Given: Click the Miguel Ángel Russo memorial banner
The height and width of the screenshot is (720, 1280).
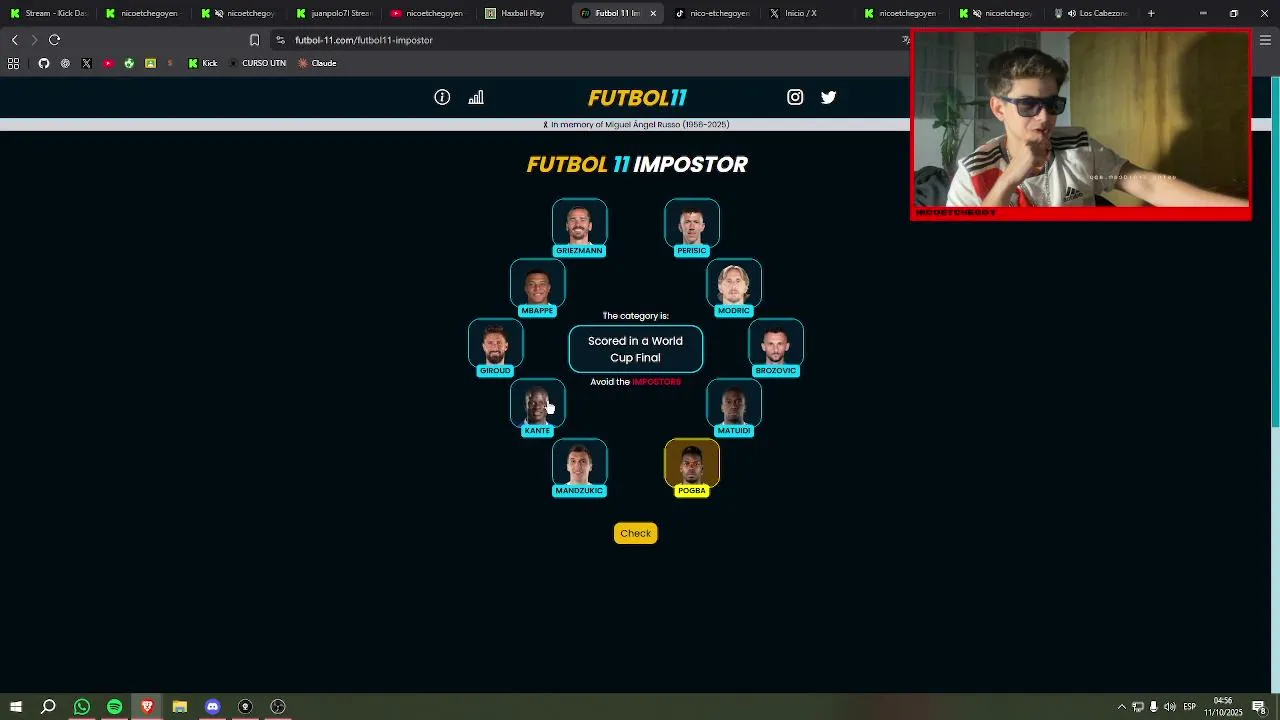Looking at the screenshot, I should pos(636,125).
